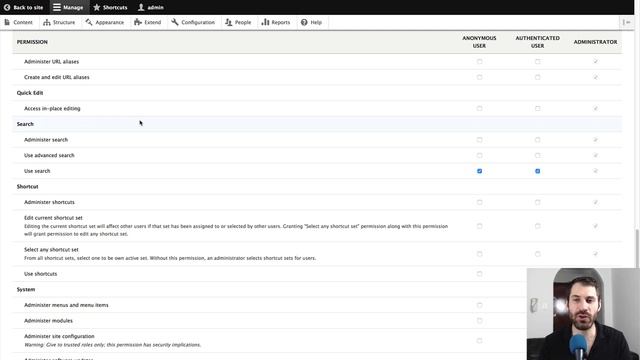Click the Shortcuts toolbar tab
Image resolution: width=640 pixels, height=360 pixels.
(x=110, y=7)
